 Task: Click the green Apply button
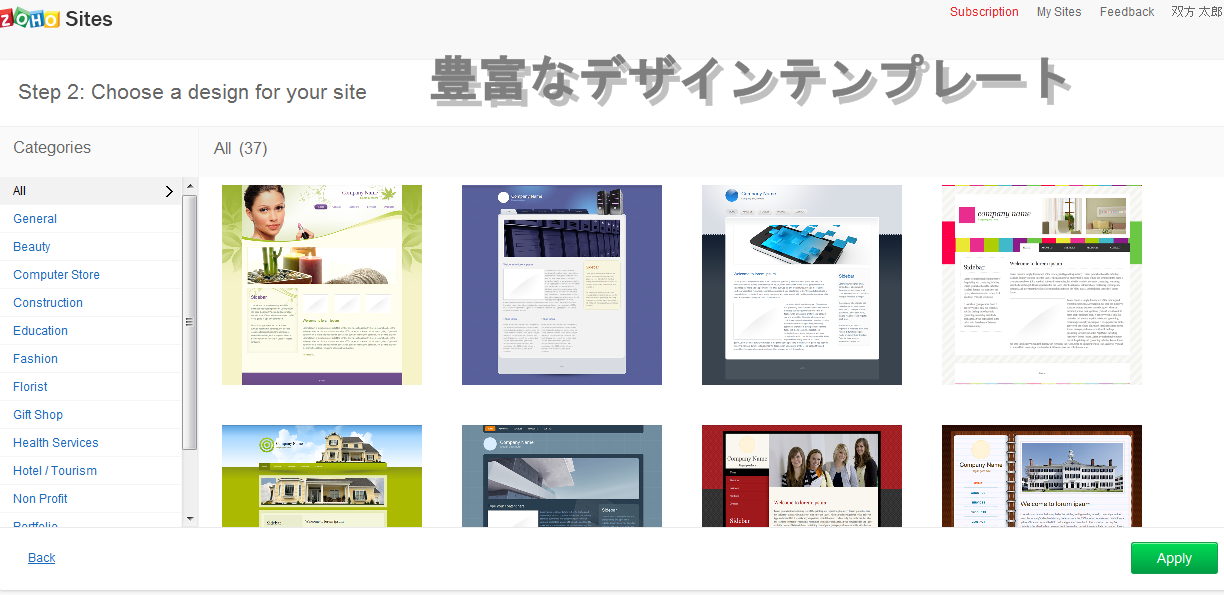pos(1174,558)
